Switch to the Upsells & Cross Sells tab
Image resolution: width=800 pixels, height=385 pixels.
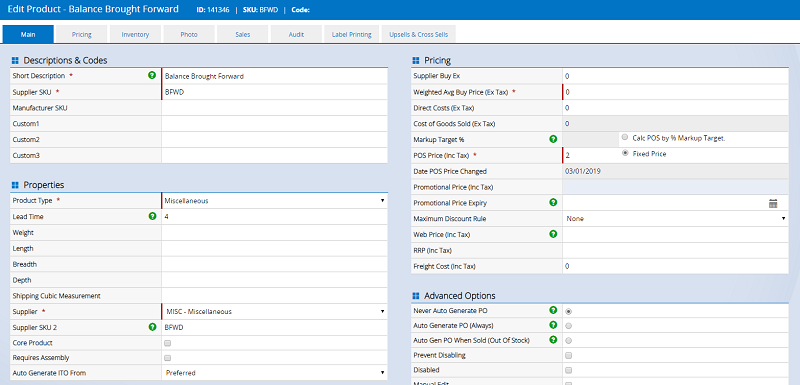pyautogui.click(x=418, y=34)
